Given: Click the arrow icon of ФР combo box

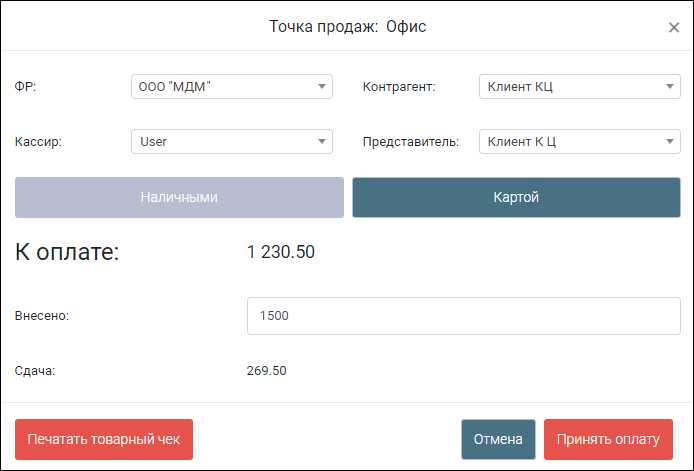Looking at the screenshot, I should [322, 86].
